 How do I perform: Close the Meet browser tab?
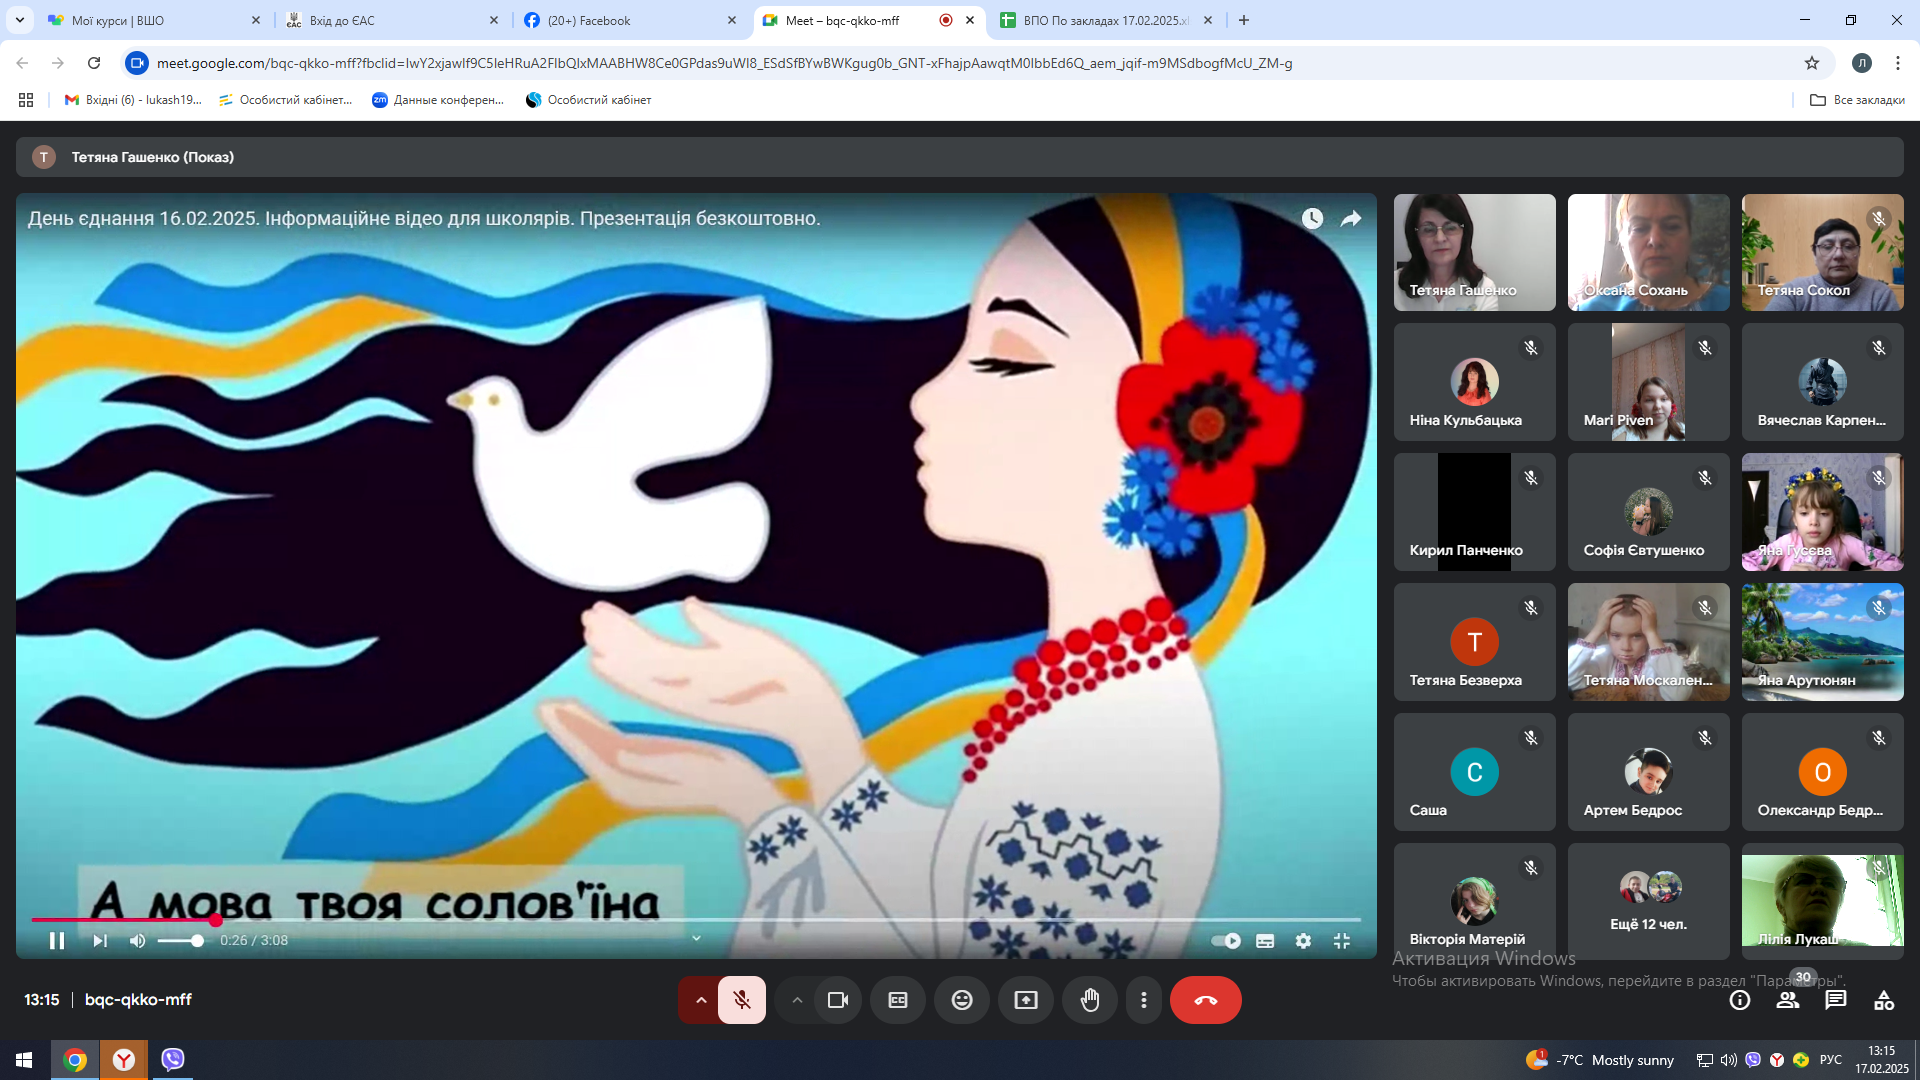[970, 20]
